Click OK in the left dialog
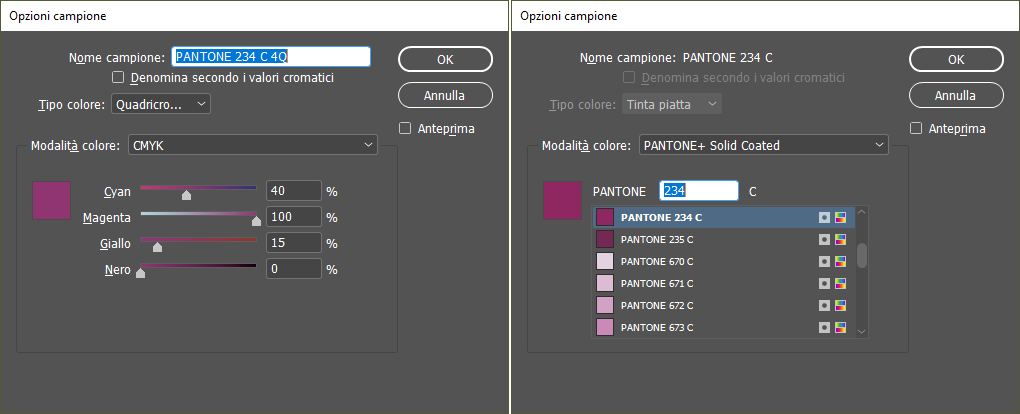 pos(446,59)
